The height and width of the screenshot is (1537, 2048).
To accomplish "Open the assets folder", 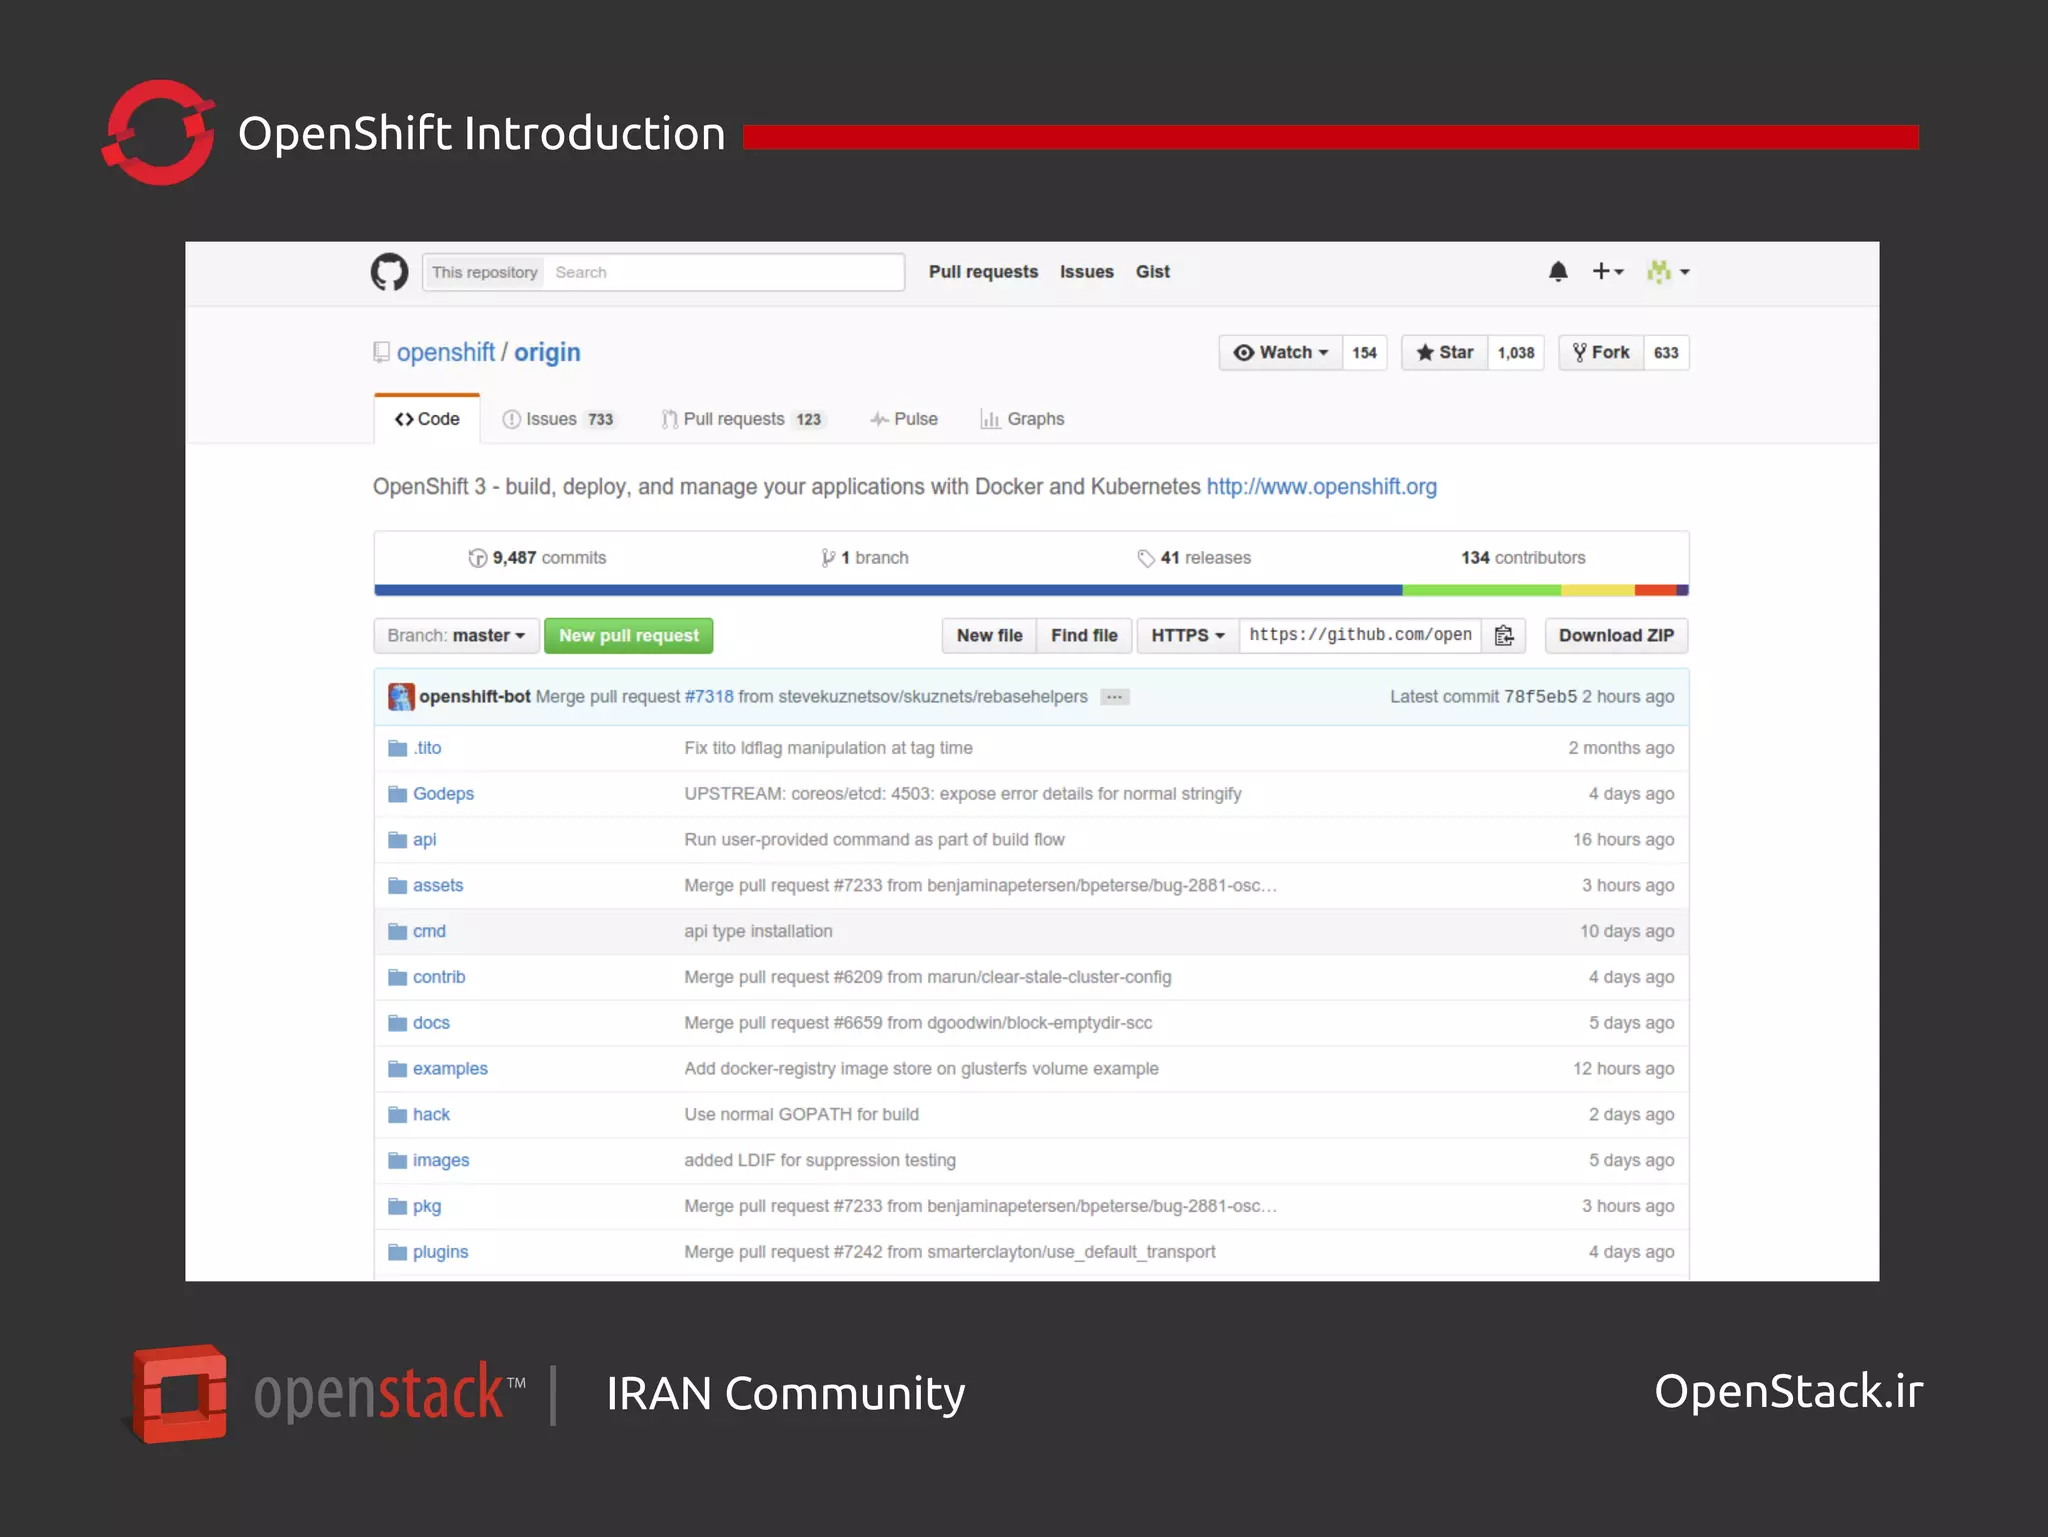I will [x=438, y=886].
